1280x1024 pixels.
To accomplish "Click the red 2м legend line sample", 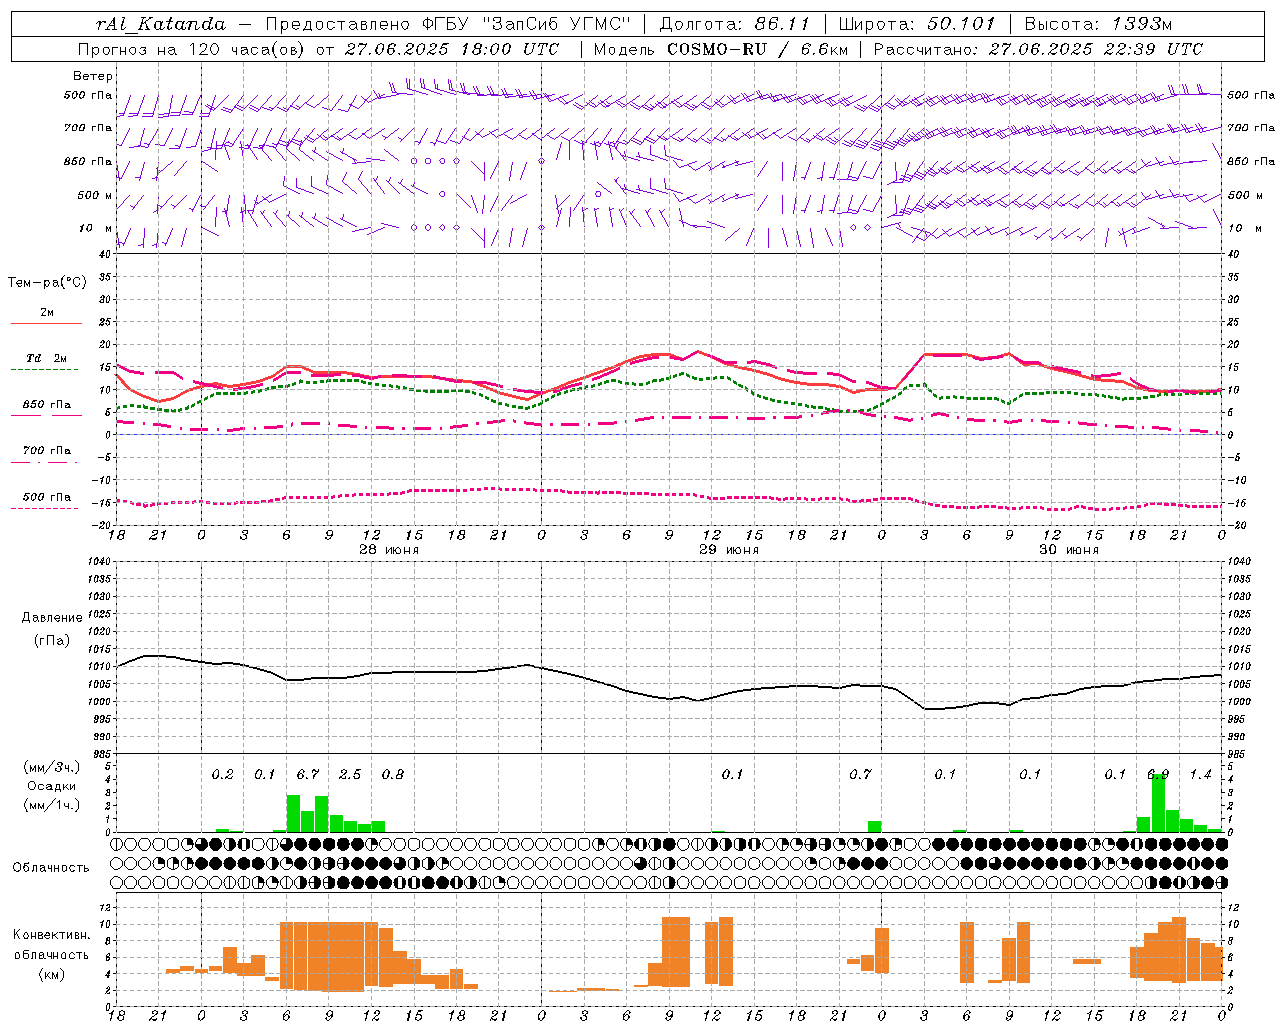I will coord(46,323).
